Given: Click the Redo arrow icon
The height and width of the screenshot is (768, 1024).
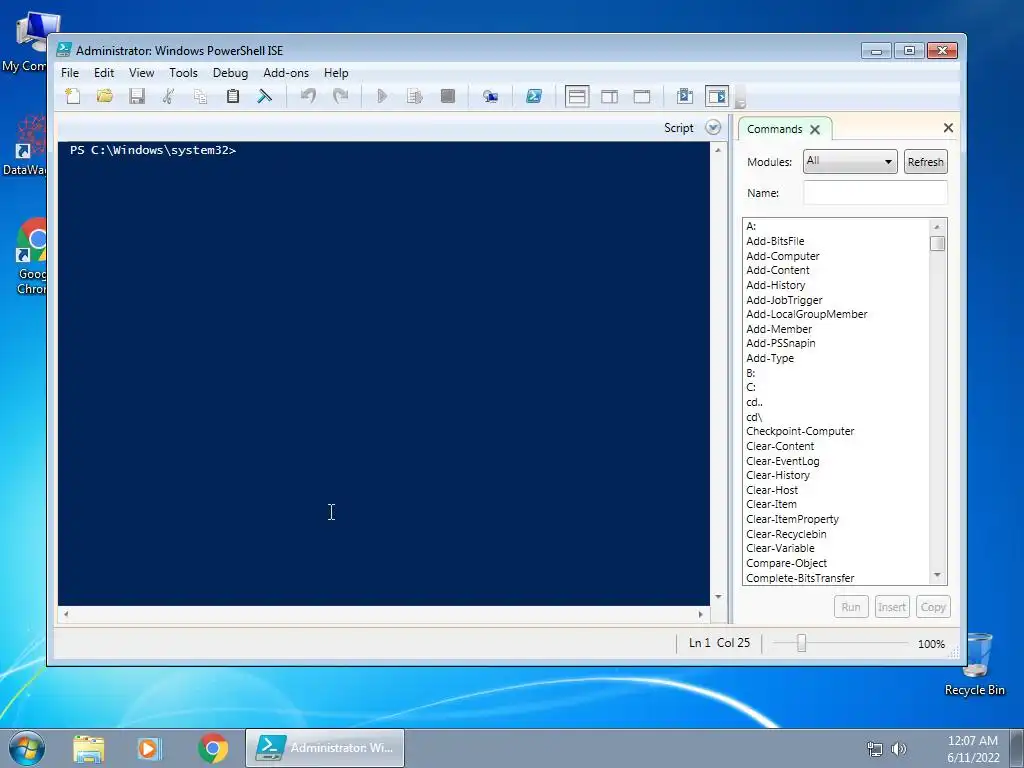Looking at the screenshot, I should tap(340, 97).
